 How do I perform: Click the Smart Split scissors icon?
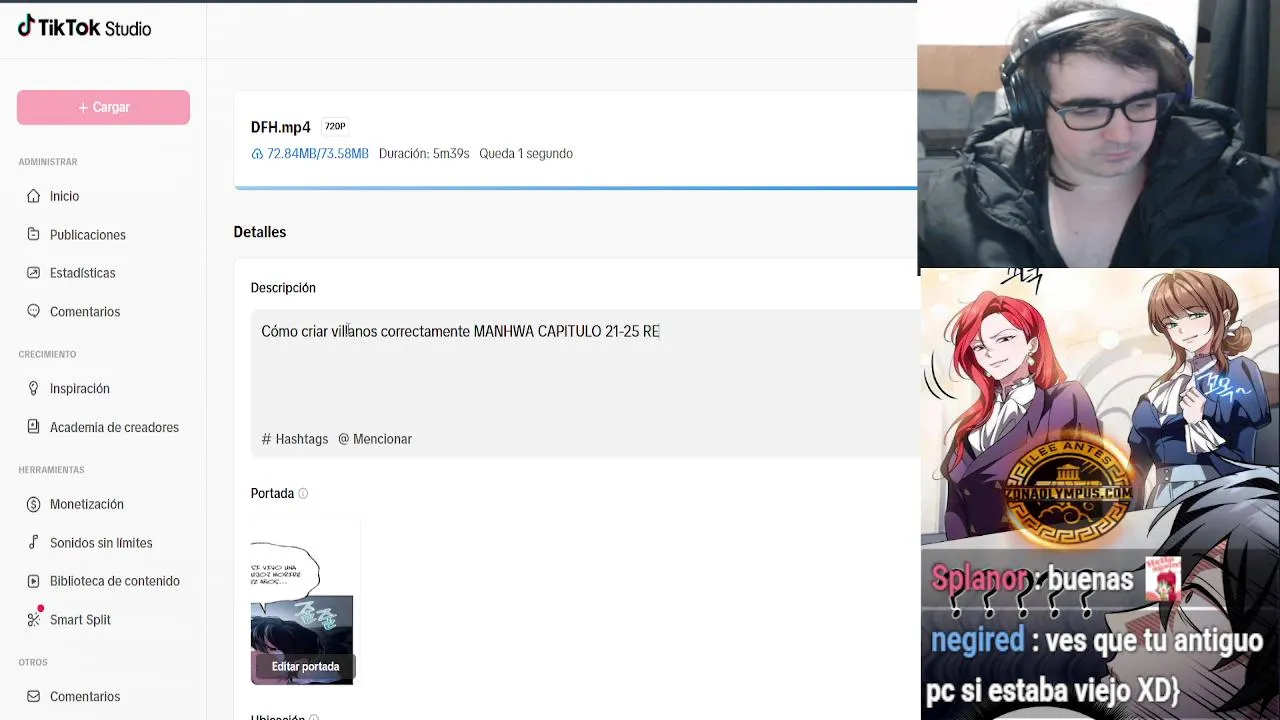[x=34, y=619]
